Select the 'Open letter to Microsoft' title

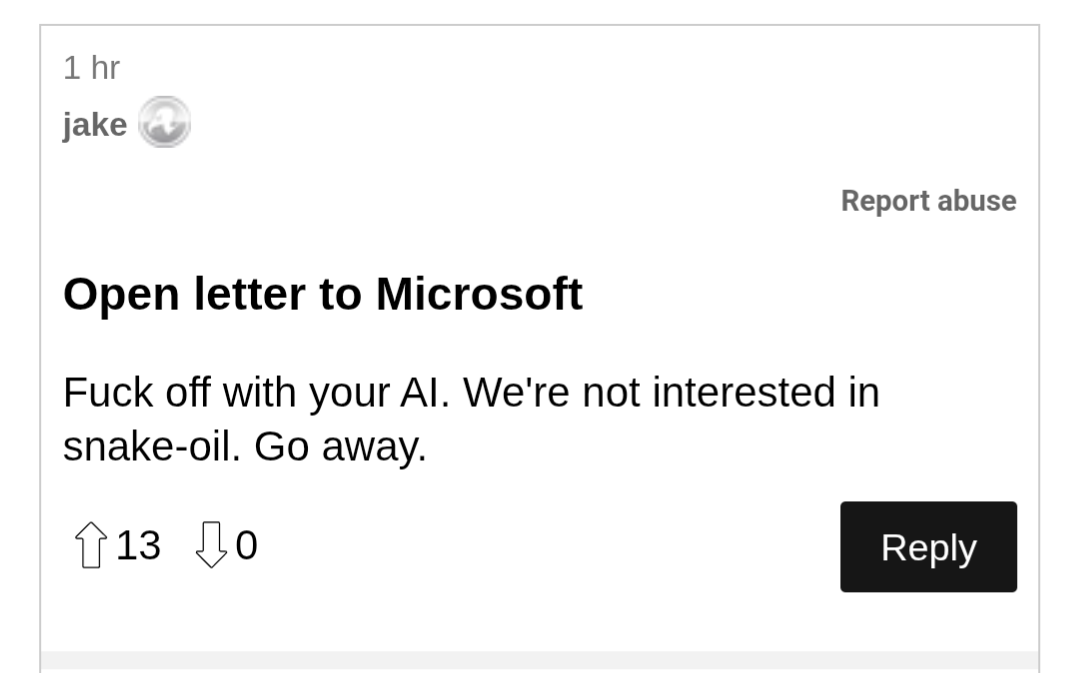tap(322, 294)
